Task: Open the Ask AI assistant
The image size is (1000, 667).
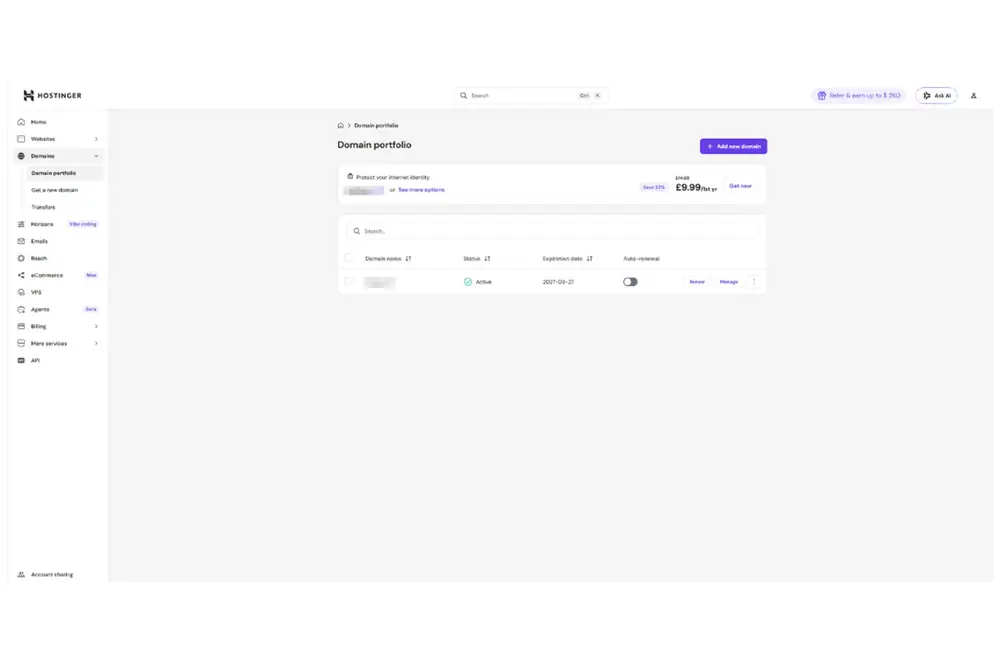Action: pos(936,96)
